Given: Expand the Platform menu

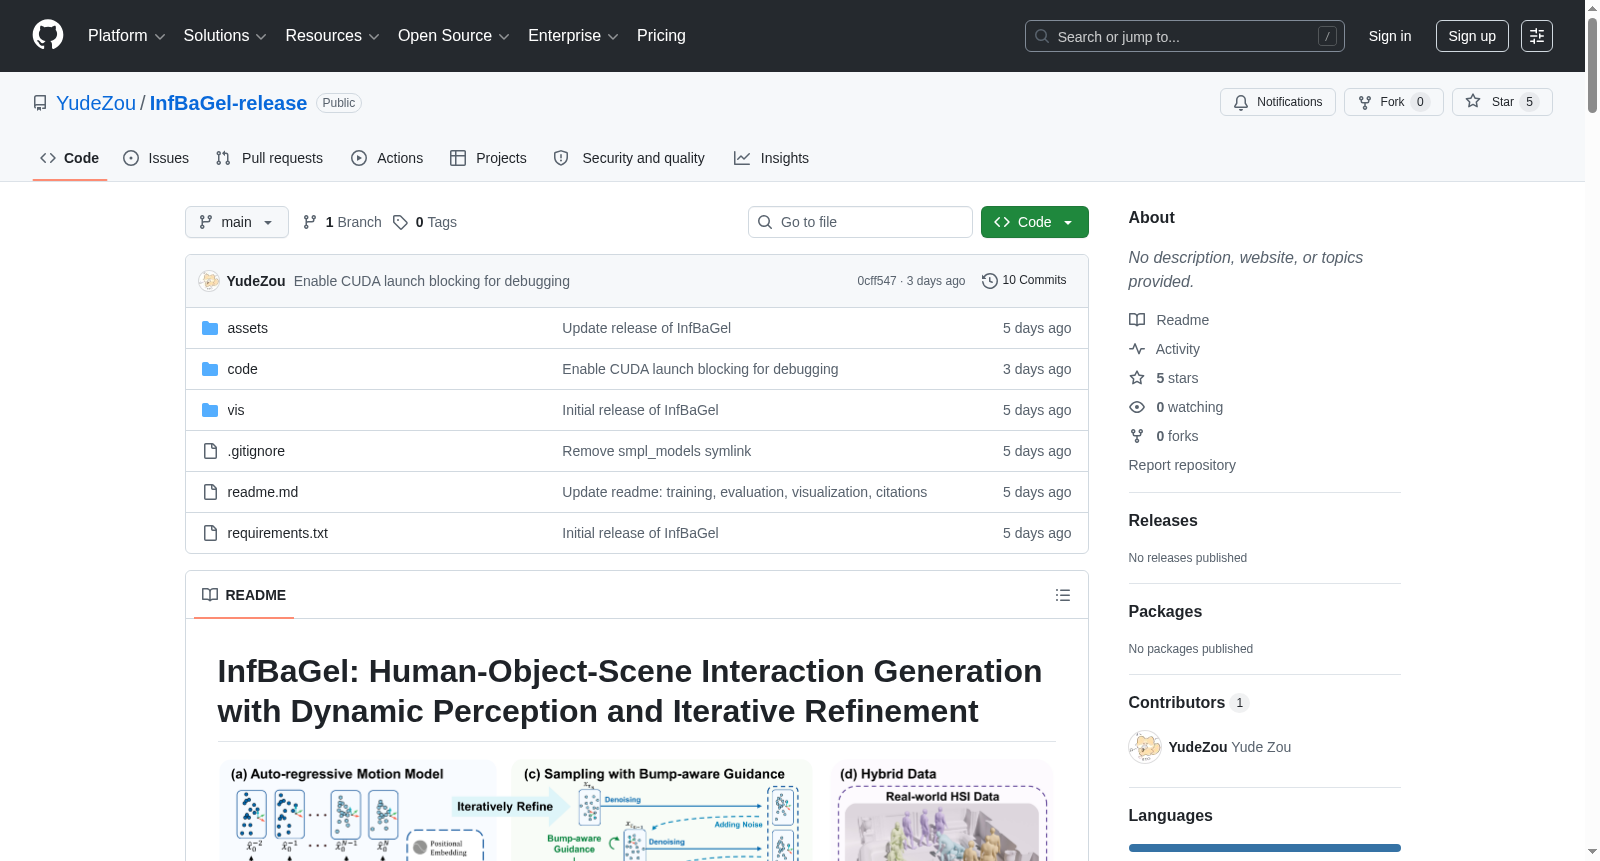Looking at the screenshot, I should (126, 36).
